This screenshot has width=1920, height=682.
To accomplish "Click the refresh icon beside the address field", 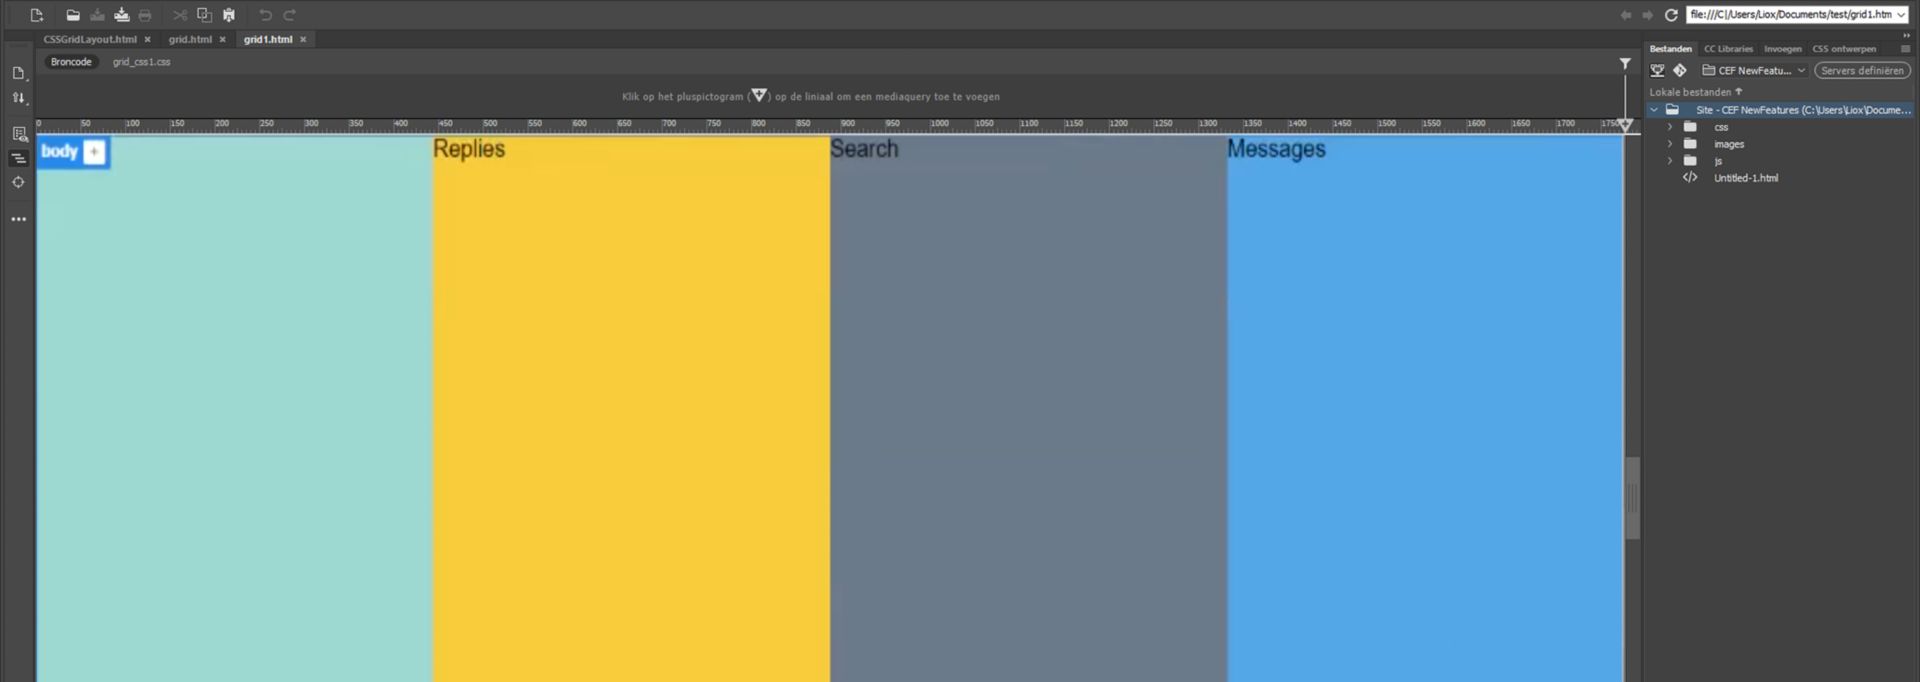I will [1671, 15].
